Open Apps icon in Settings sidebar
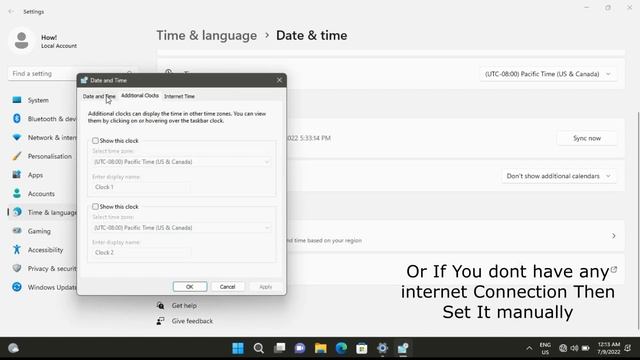The height and width of the screenshot is (360, 640). coord(17,175)
